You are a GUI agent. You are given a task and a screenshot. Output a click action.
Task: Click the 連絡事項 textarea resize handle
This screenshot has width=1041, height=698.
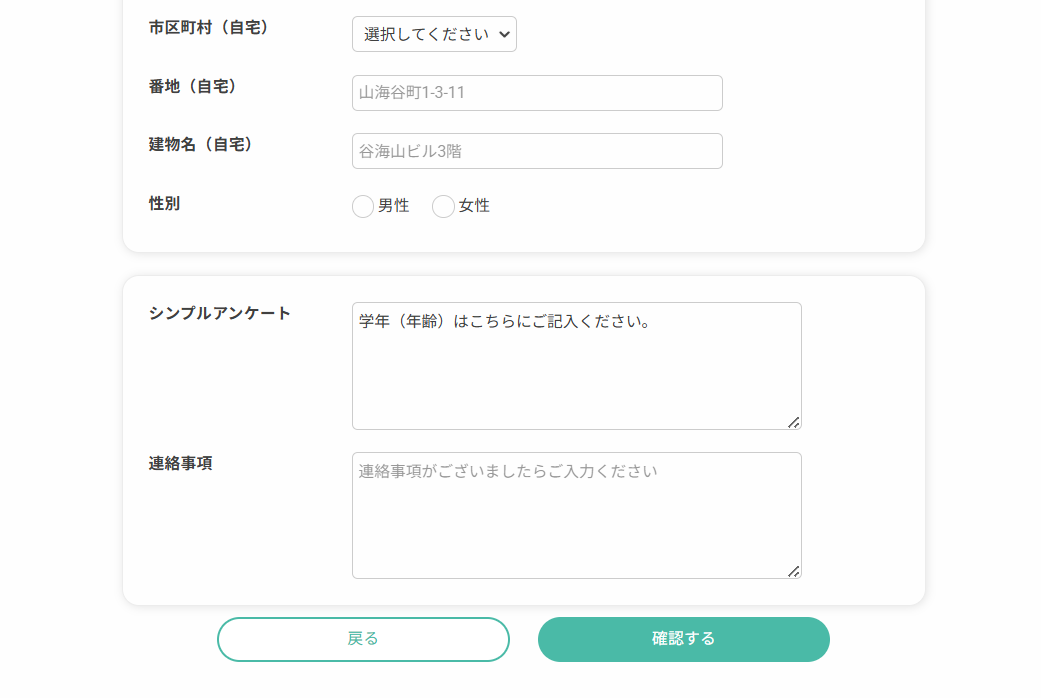793,571
